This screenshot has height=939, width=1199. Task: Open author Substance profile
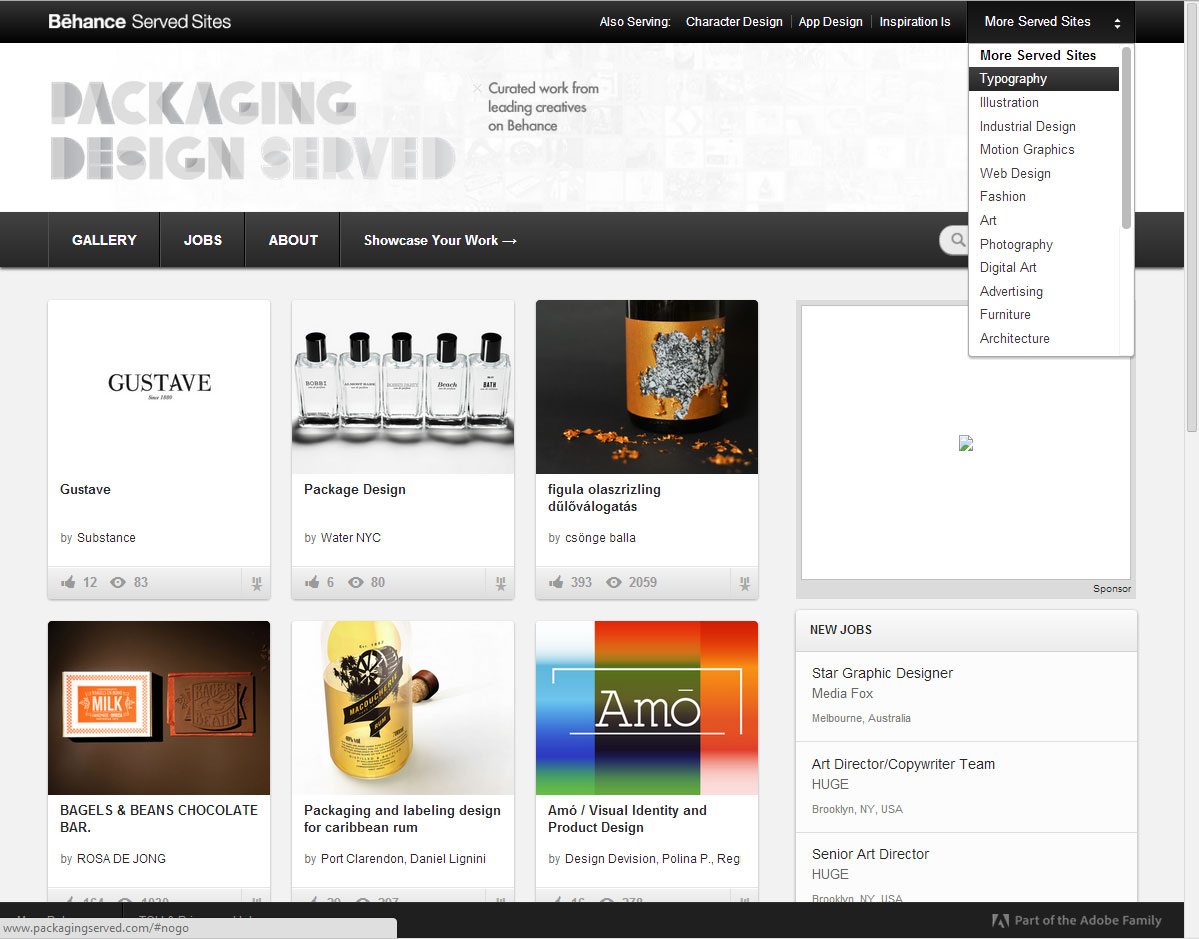pos(106,538)
